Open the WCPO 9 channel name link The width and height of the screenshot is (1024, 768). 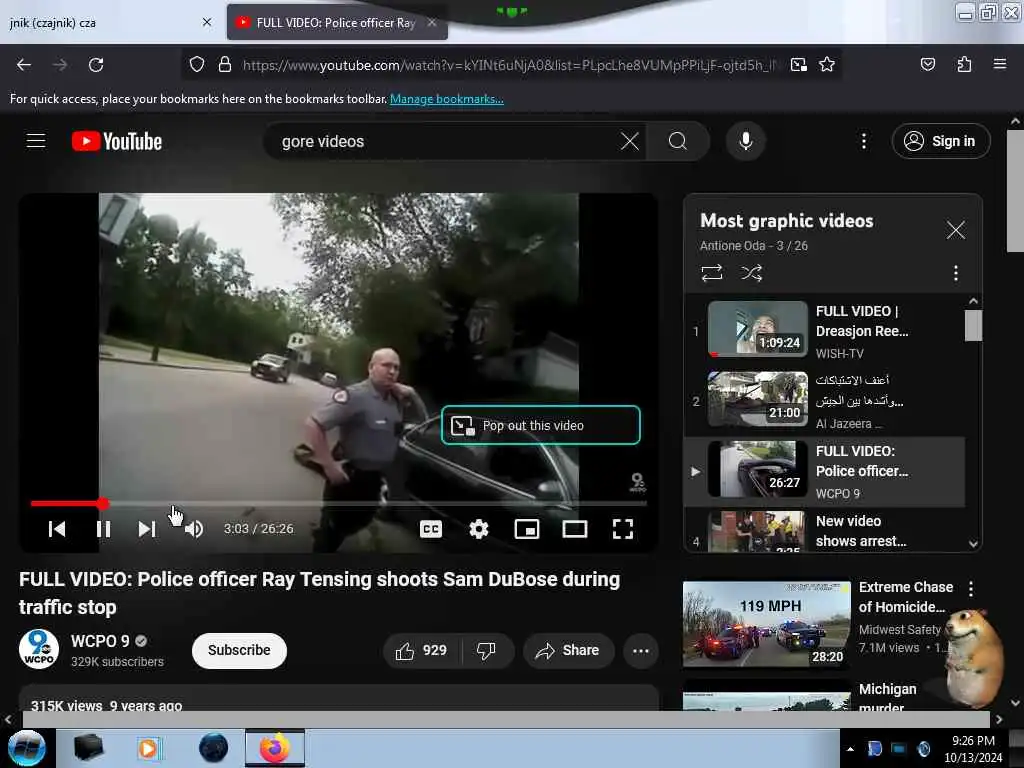click(x=100, y=641)
